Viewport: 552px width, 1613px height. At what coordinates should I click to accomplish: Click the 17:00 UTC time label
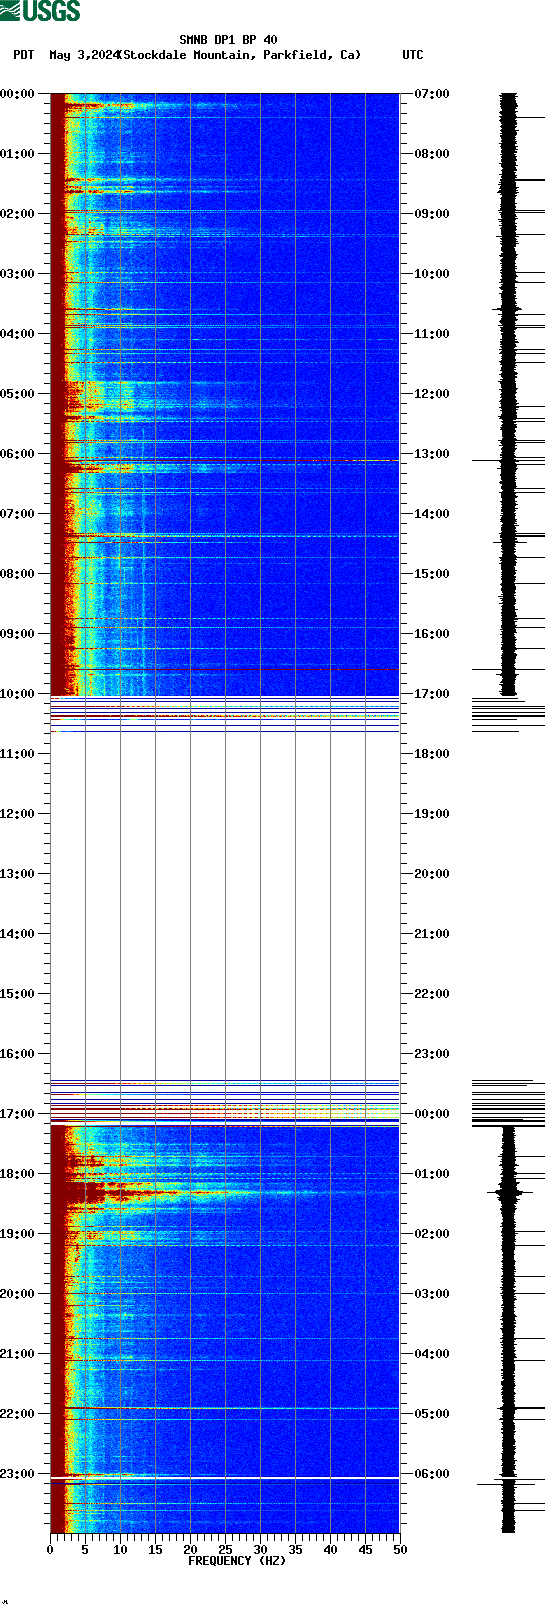[x=432, y=694]
